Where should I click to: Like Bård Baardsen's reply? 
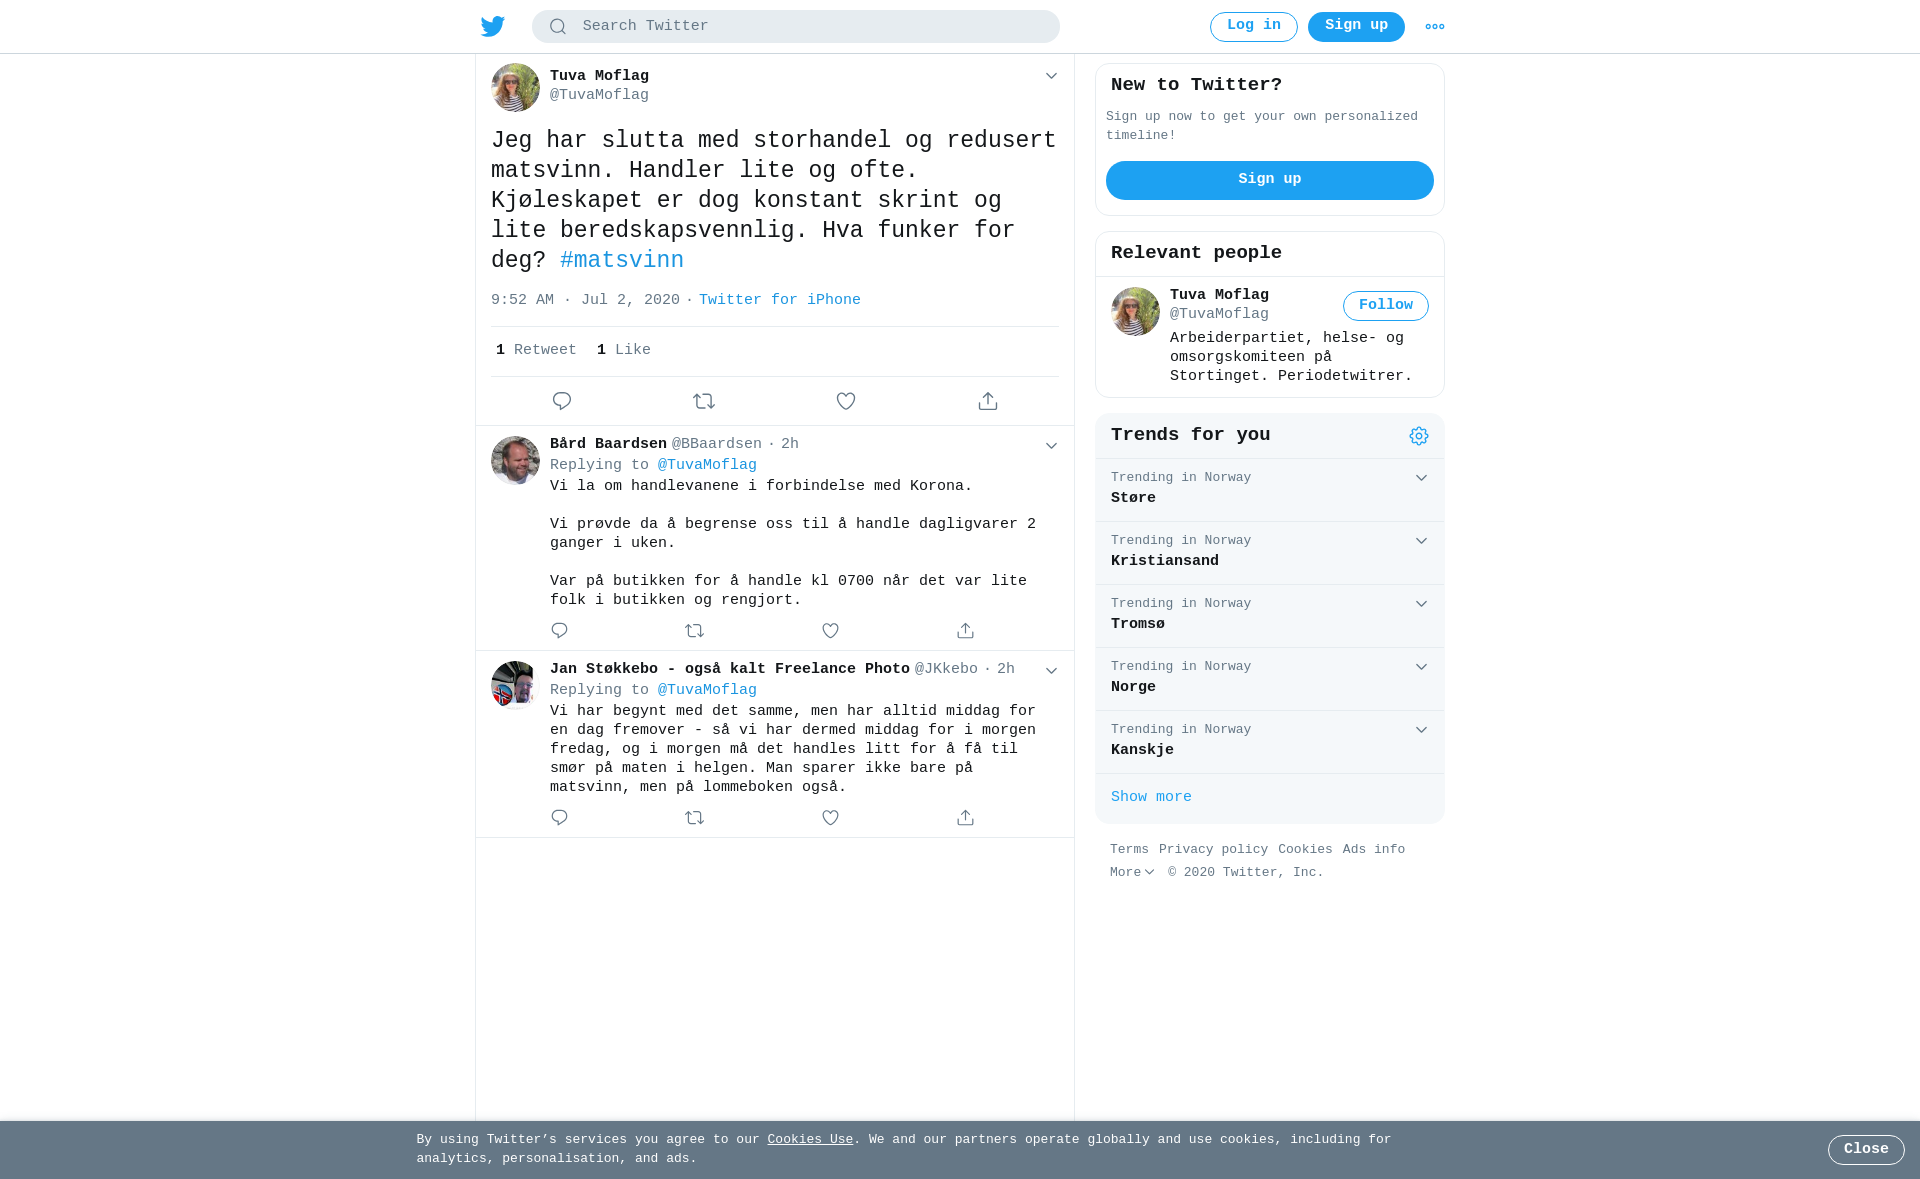[x=830, y=631]
